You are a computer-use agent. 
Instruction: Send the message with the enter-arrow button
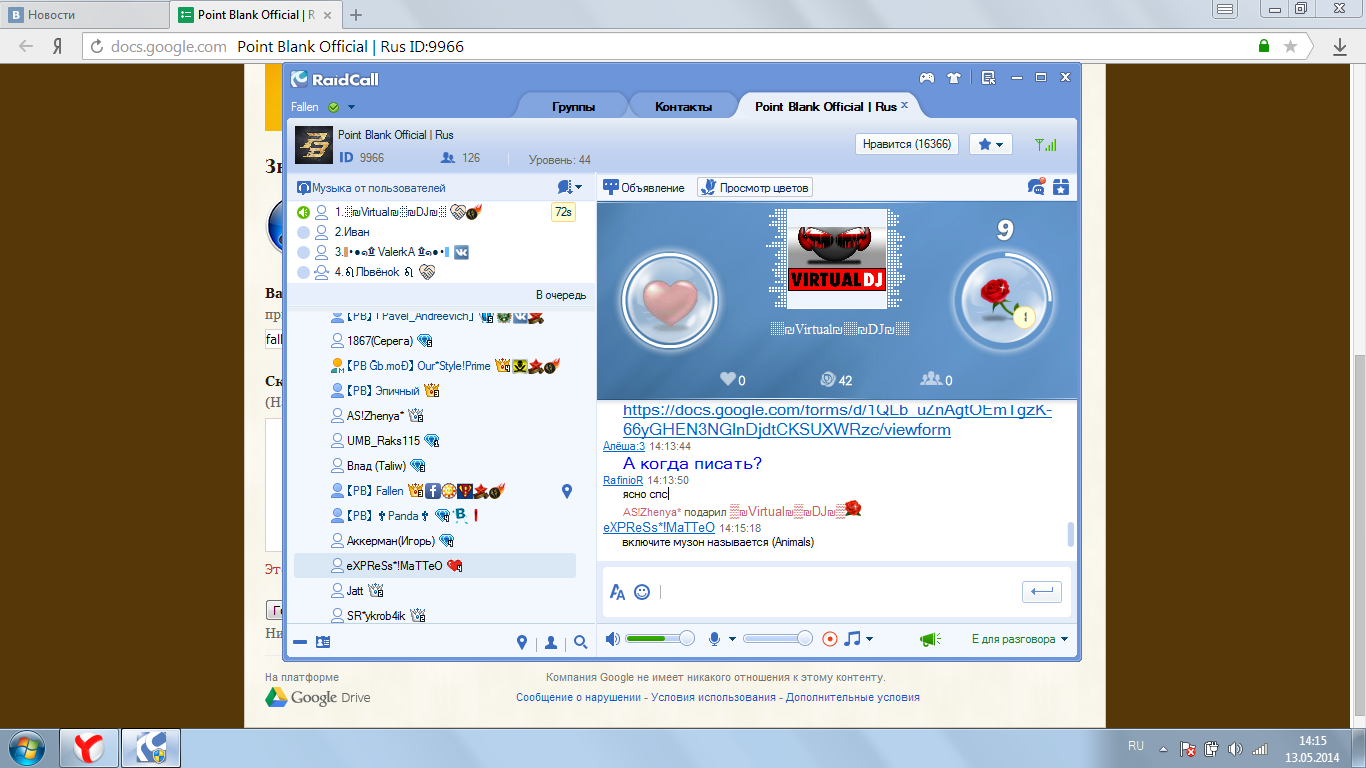pos(1042,592)
